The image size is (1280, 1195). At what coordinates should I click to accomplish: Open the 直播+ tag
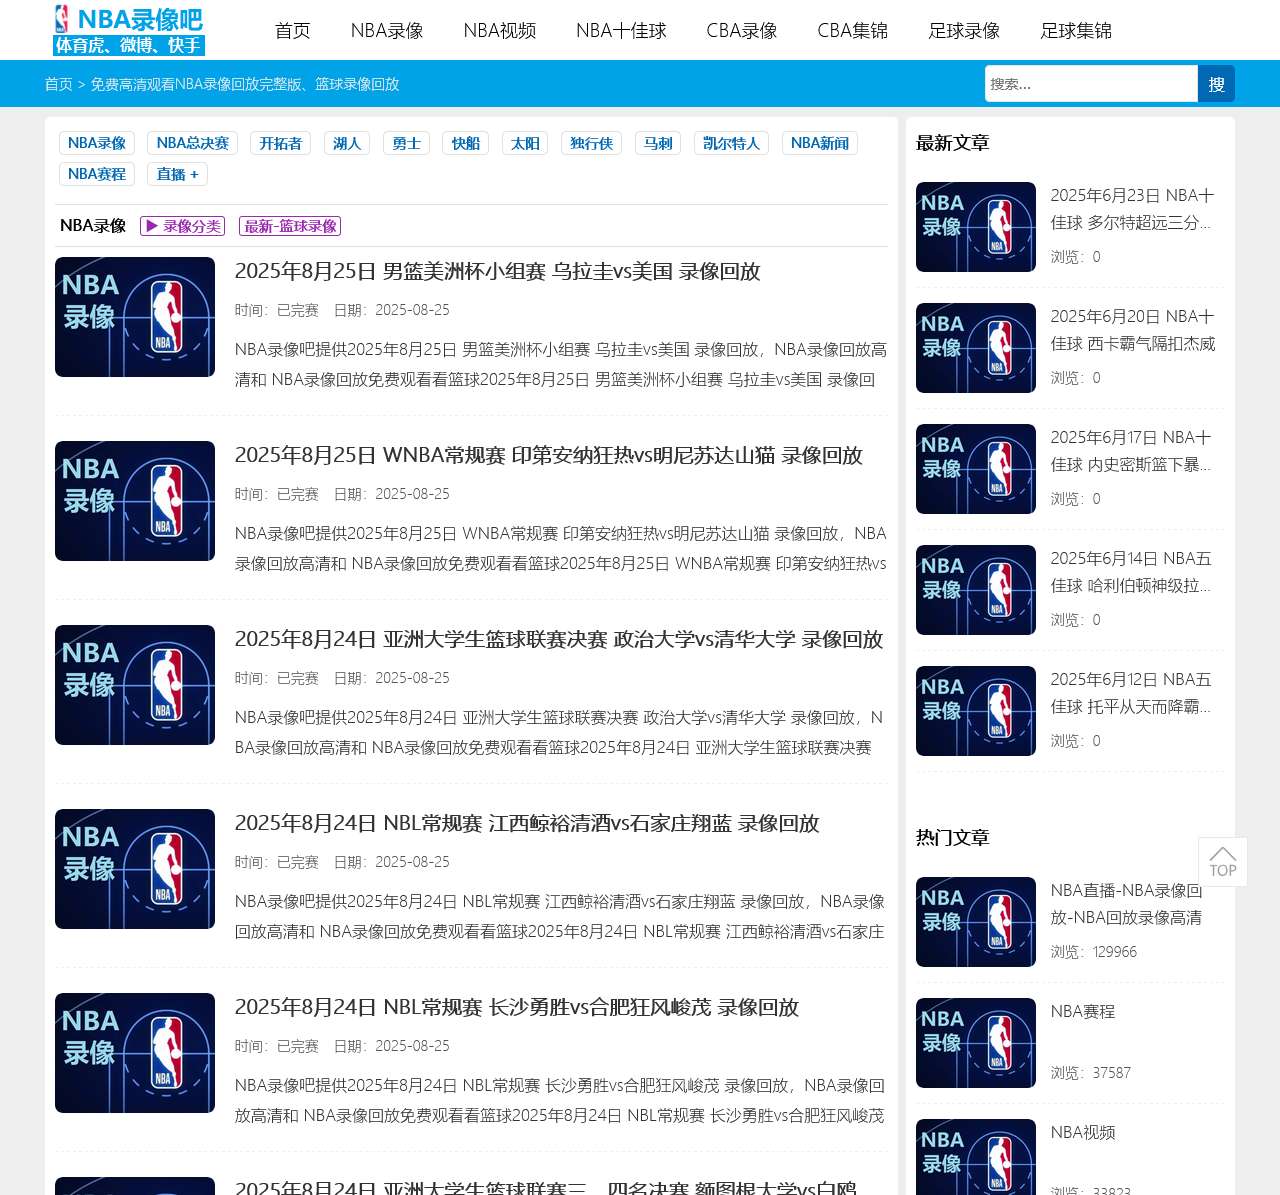tap(176, 174)
